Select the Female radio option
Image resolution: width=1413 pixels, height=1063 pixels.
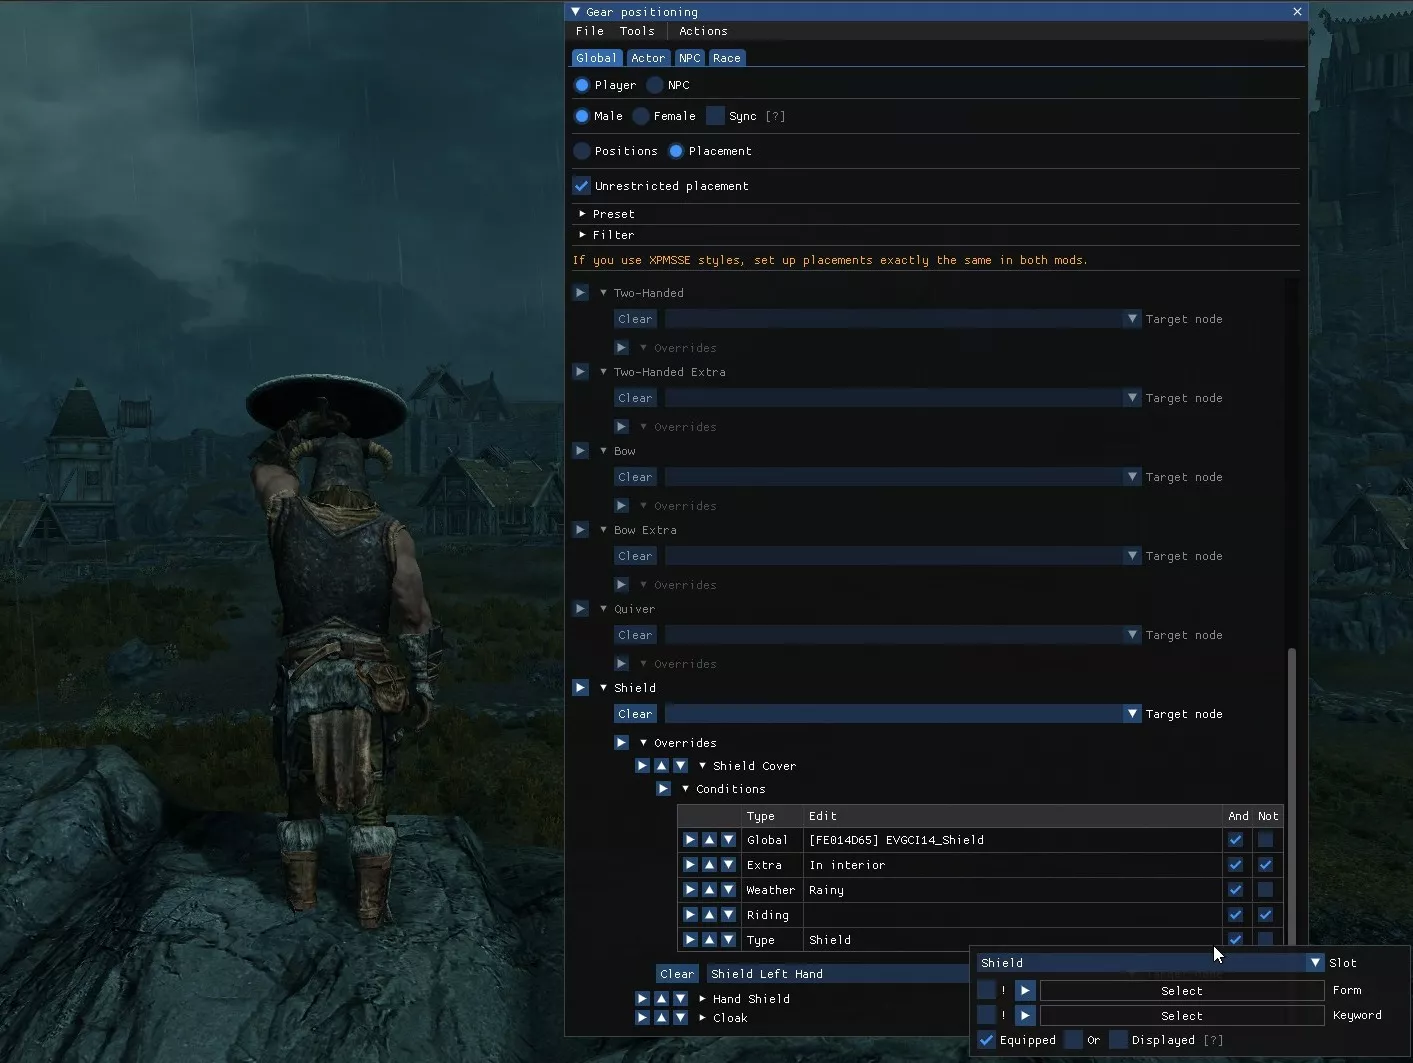coord(641,116)
